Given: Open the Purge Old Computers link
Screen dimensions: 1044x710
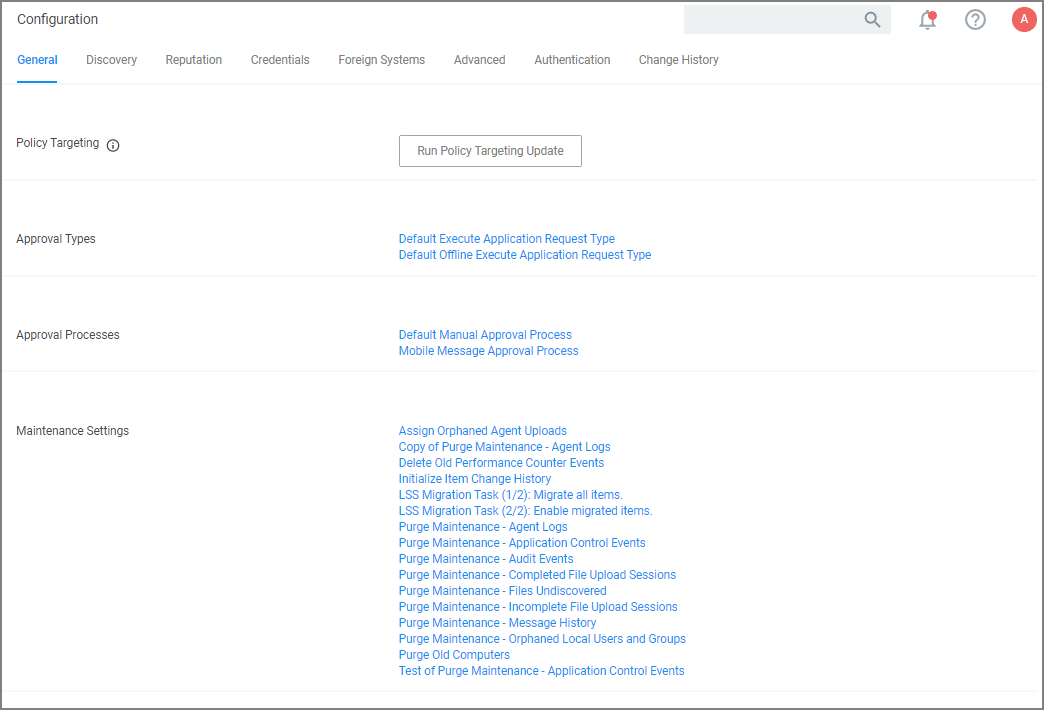Looking at the screenshot, I should (x=454, y=655).
